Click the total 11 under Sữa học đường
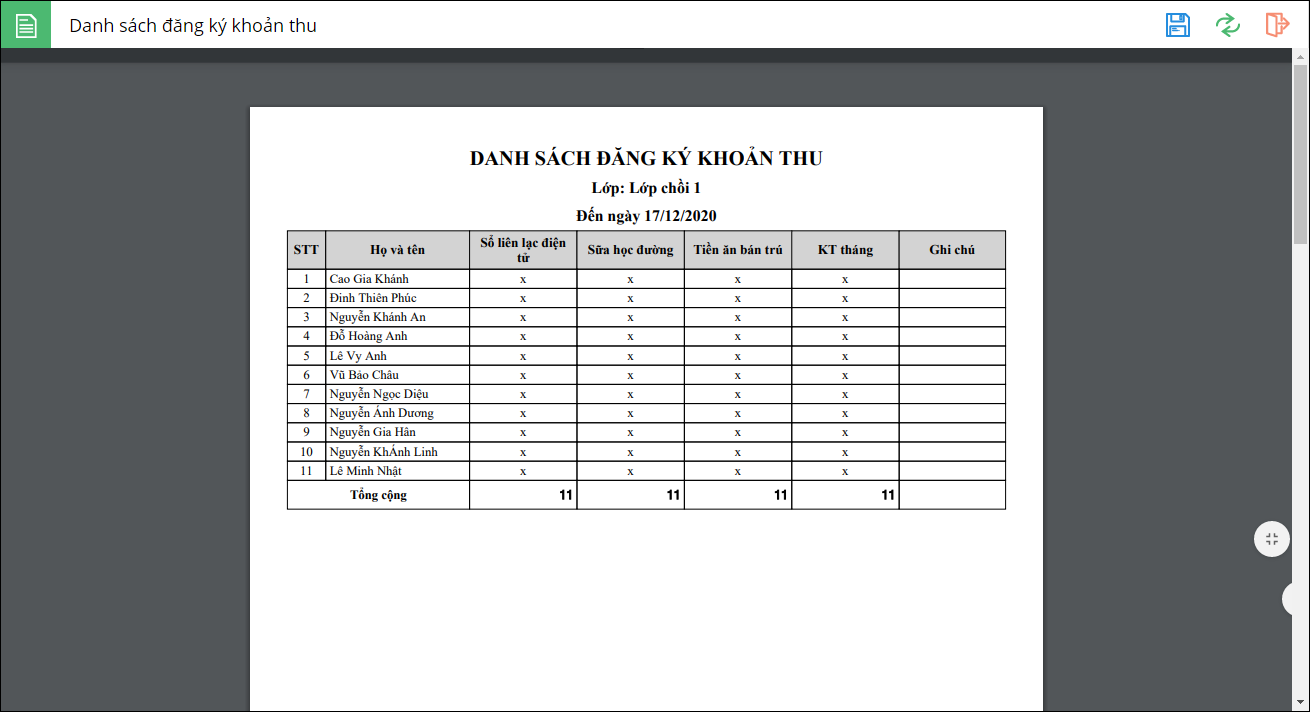Viewport: 1310px width, 712px height. 673,494
